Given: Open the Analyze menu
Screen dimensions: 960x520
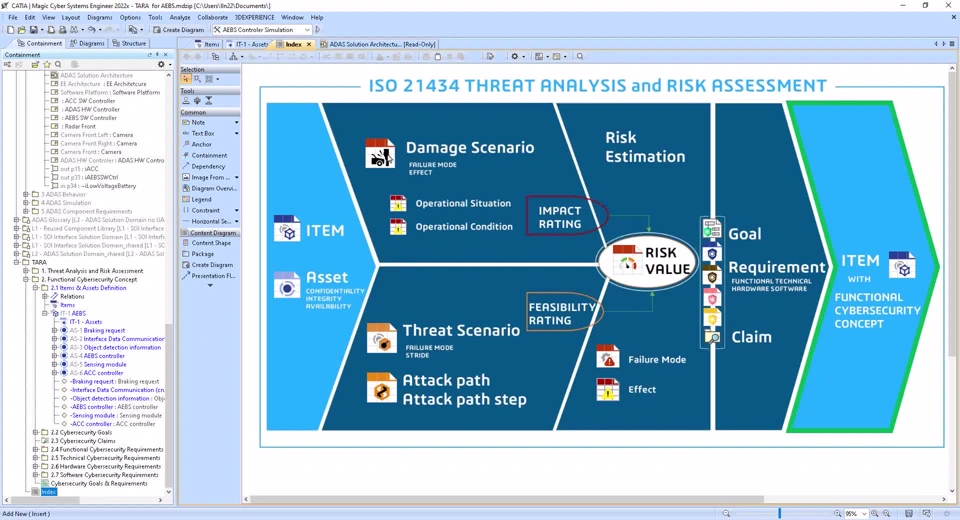Looking at the screenshot, I should click(x=179, y=17).
